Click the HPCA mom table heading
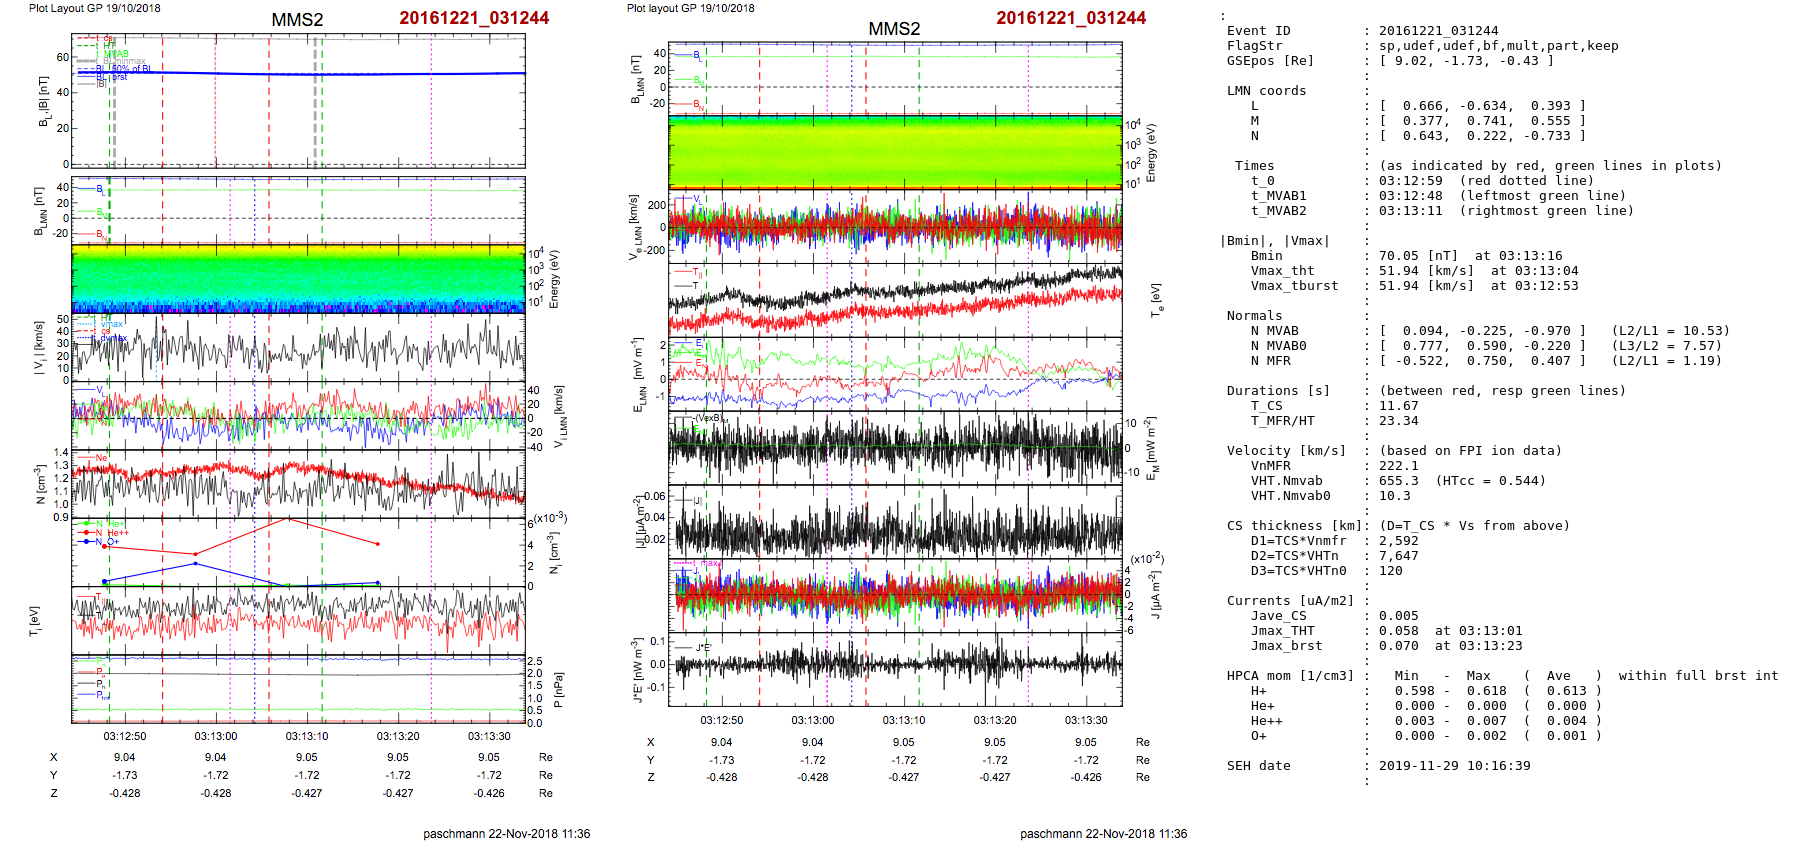 1290,676
